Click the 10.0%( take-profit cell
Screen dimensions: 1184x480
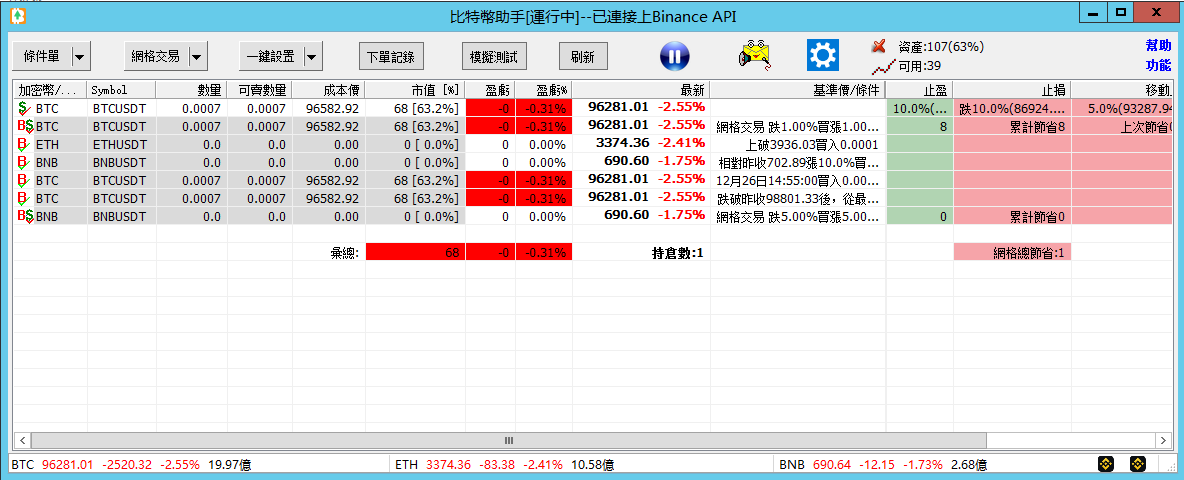(920, 108)
